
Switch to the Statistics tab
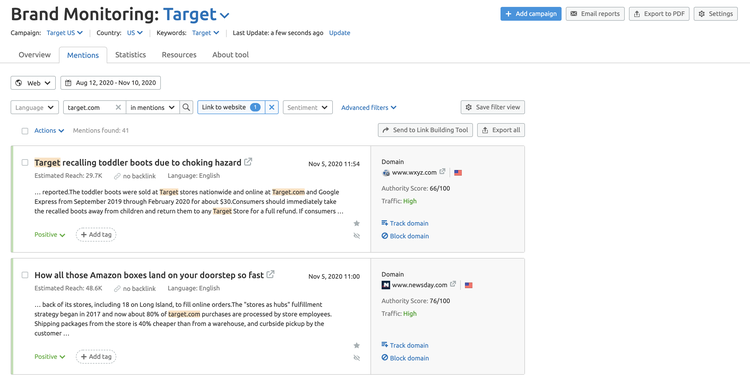coord(131,55)
